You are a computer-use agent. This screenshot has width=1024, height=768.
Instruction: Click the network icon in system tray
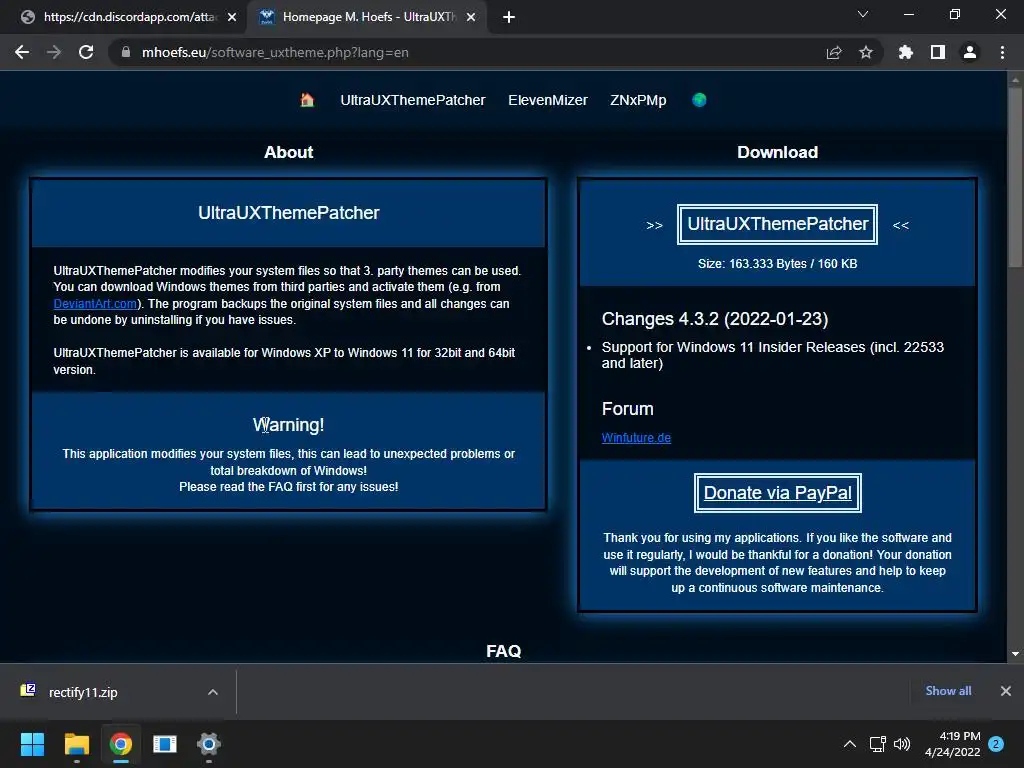pos(877,744)
